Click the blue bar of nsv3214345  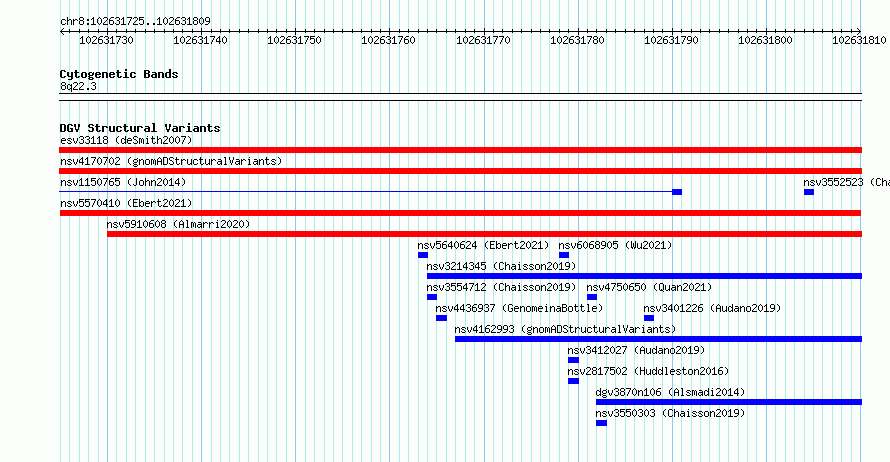click(644, 276)
